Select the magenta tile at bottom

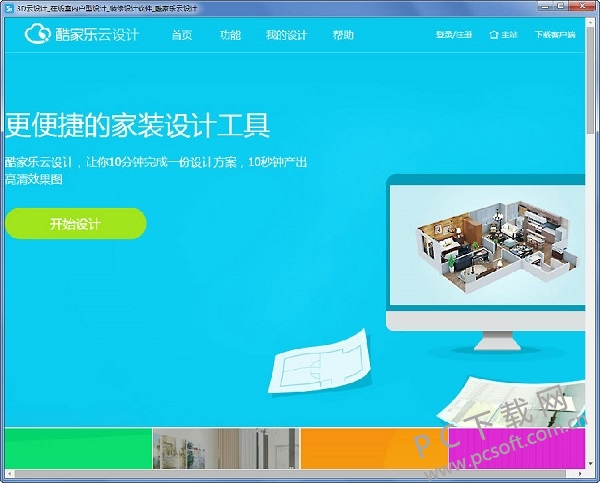pos(517,448)
